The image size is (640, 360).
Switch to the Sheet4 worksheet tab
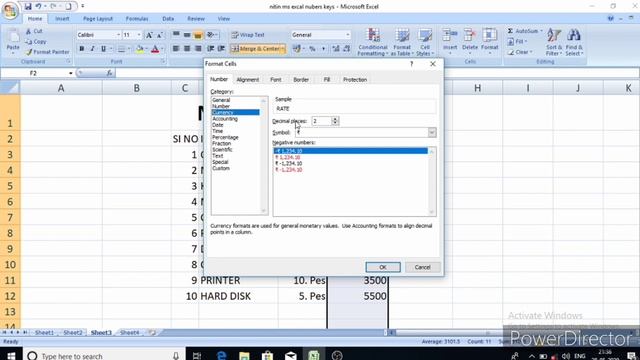point(129,333)
